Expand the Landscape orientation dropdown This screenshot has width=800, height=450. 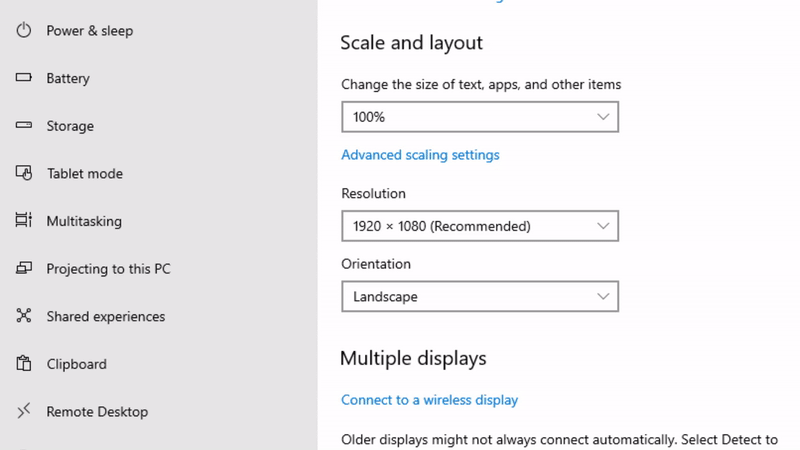(479, 297)
